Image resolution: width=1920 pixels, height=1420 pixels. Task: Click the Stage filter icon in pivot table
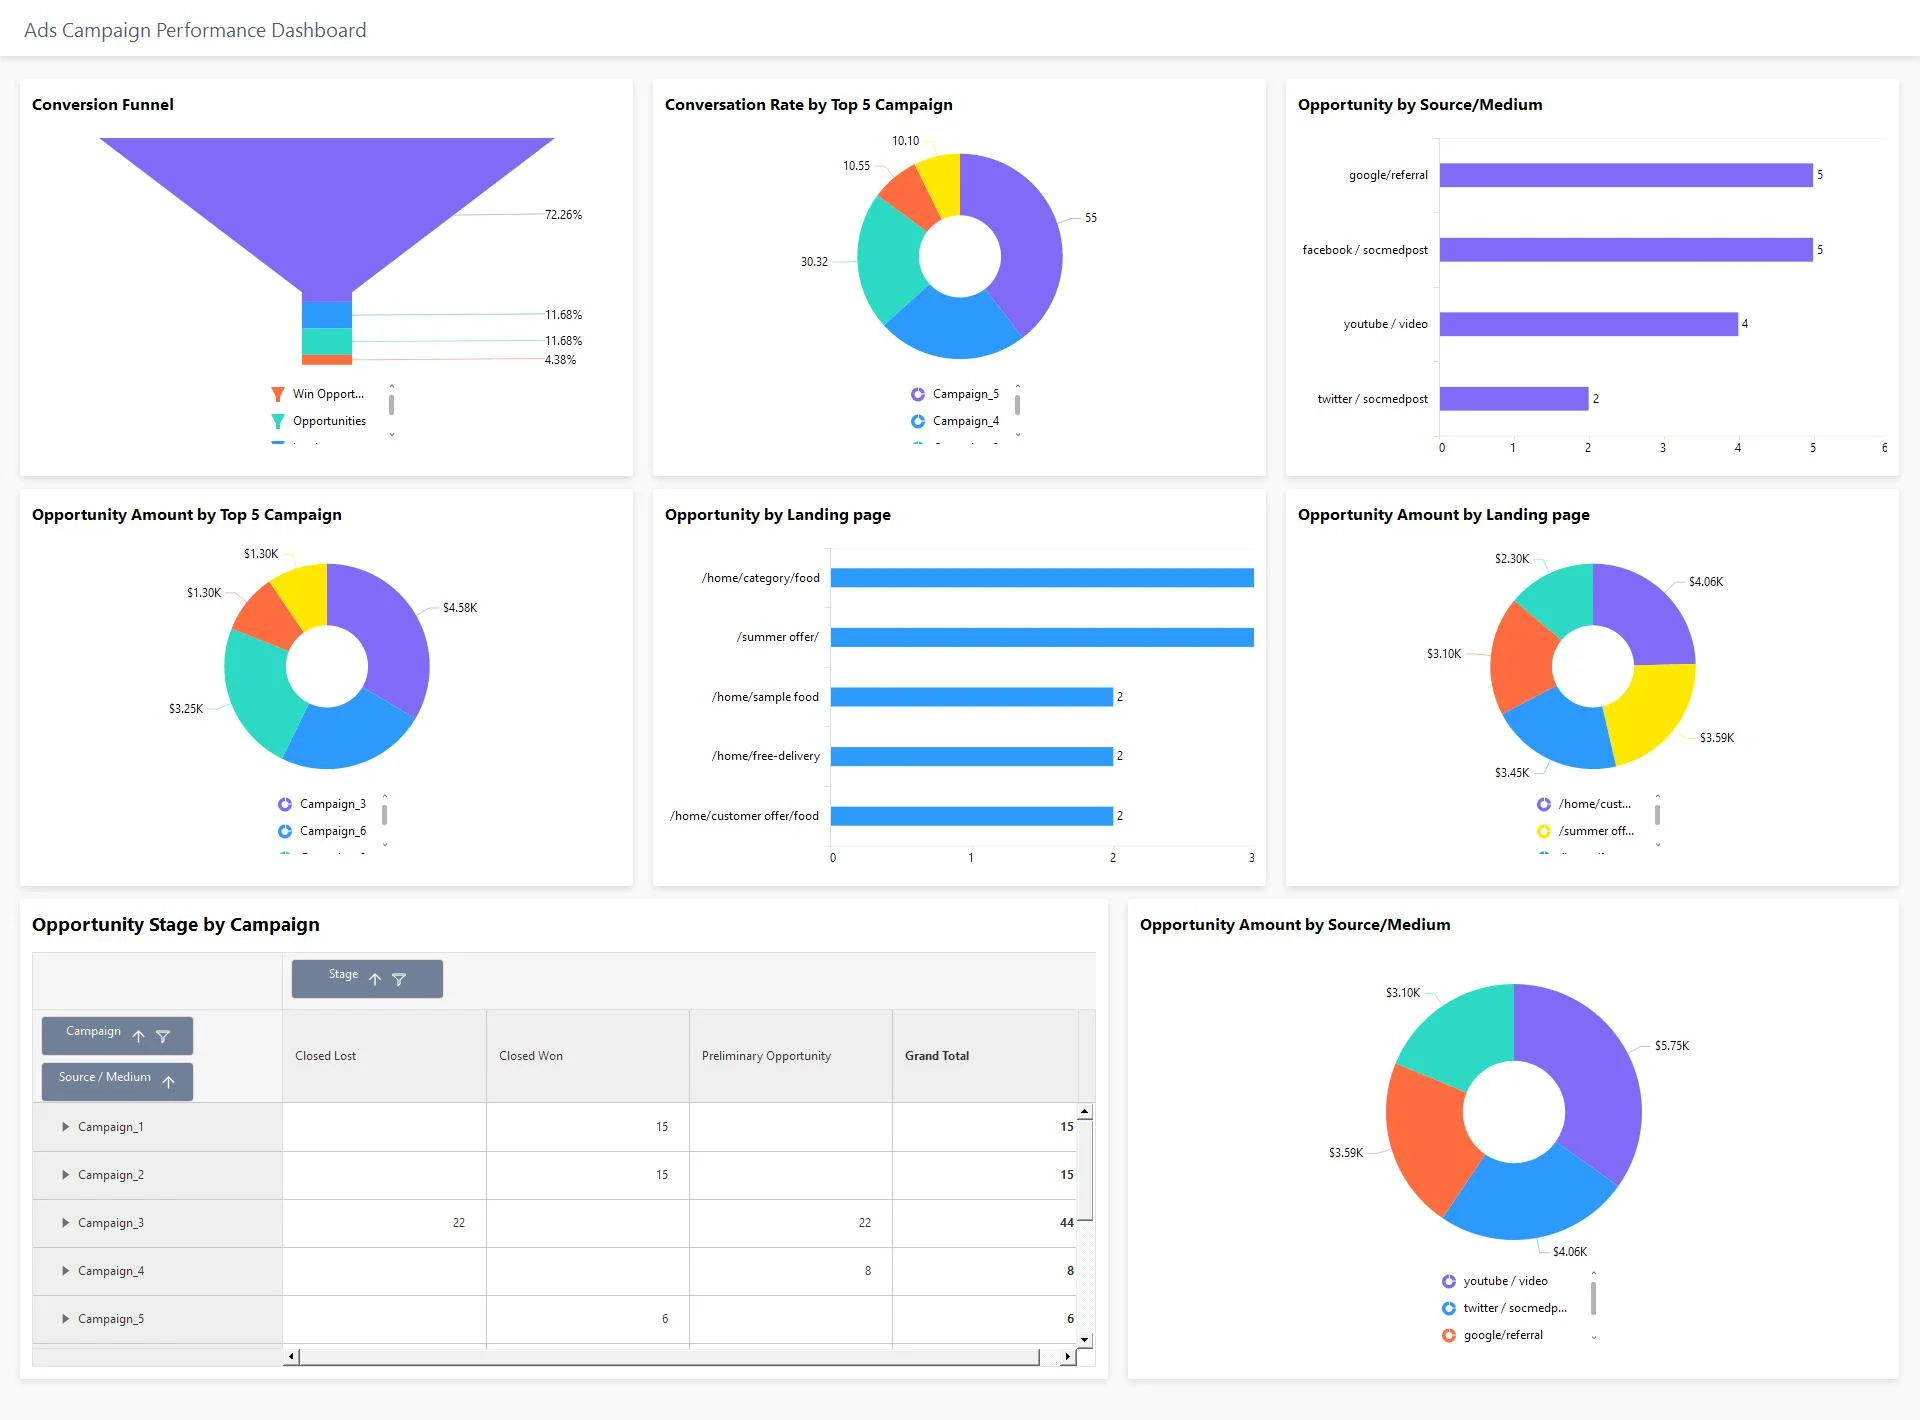click(x=400, y=980)
